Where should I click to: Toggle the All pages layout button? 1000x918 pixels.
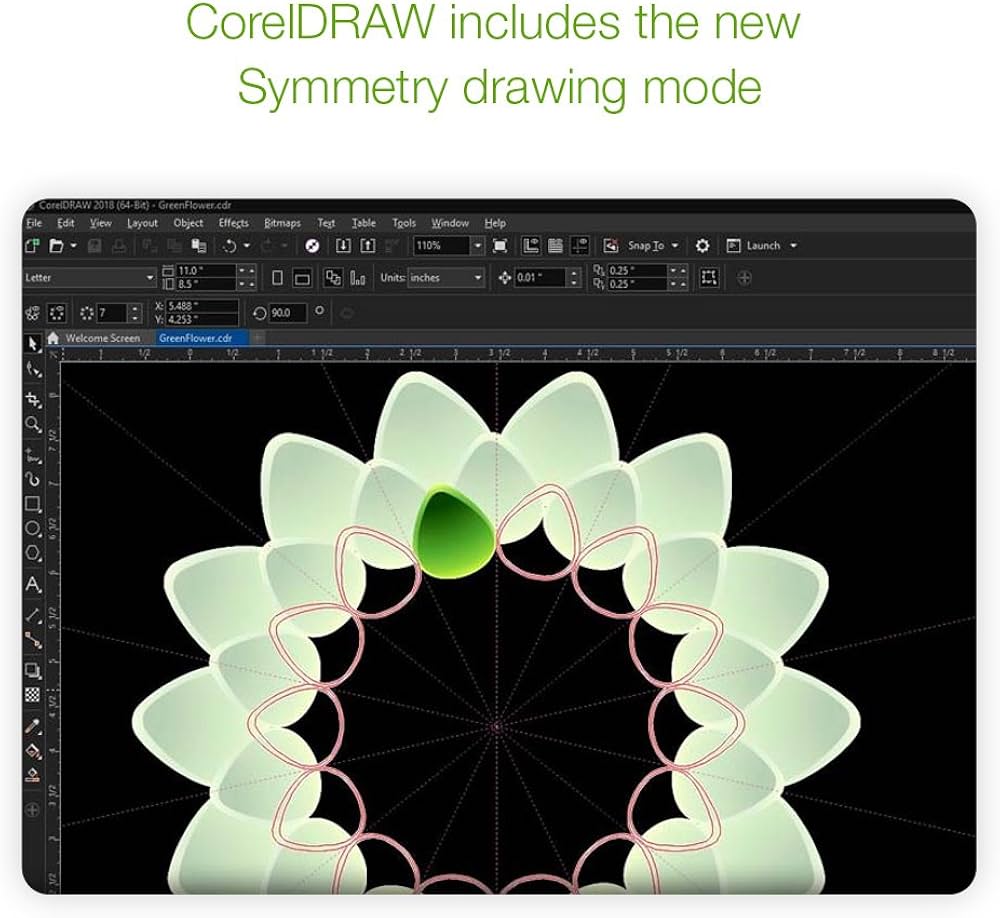333,278
